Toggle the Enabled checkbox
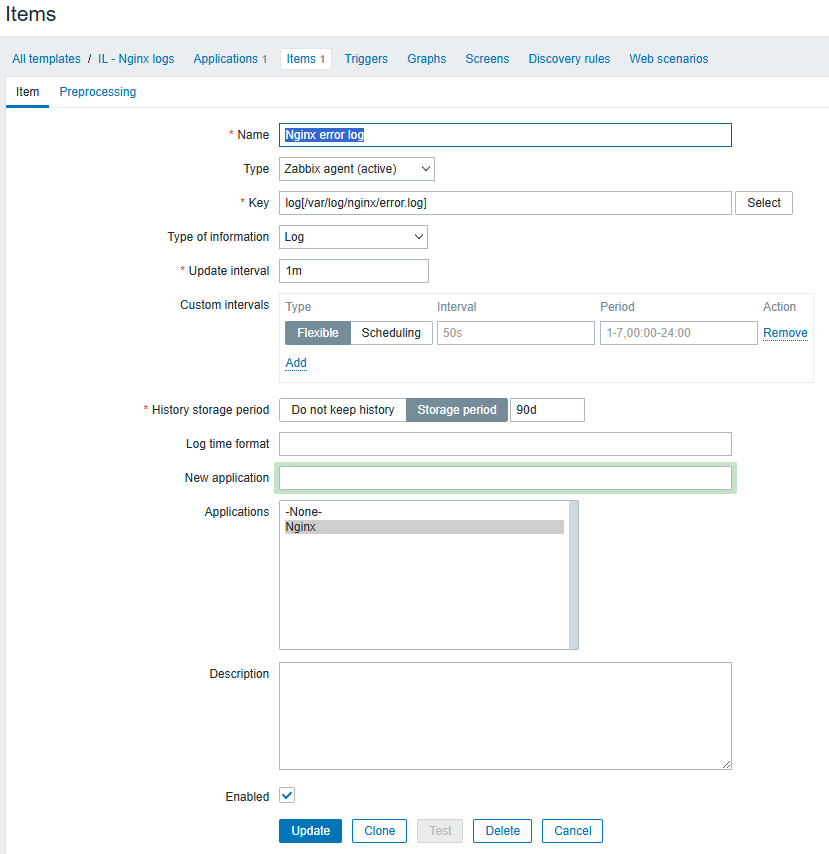The height and width of the screenshot is (854, 829). [286, 795]
